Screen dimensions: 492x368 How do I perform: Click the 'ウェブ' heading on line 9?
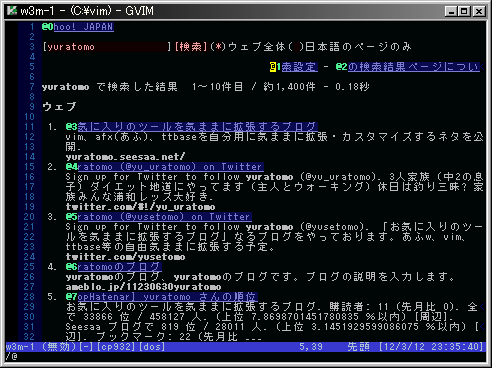(59, 107)
